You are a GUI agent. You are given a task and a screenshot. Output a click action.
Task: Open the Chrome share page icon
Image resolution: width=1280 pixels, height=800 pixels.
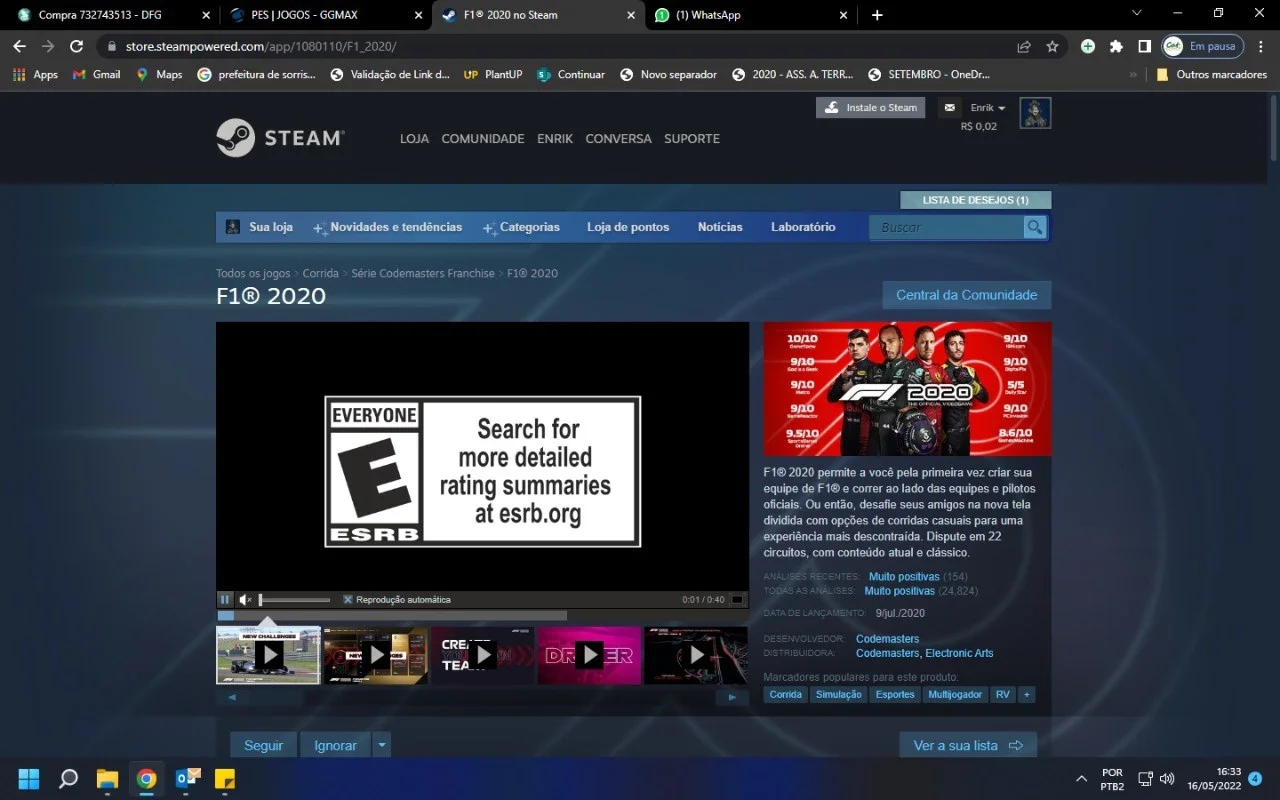click(x=1024, y=46)
